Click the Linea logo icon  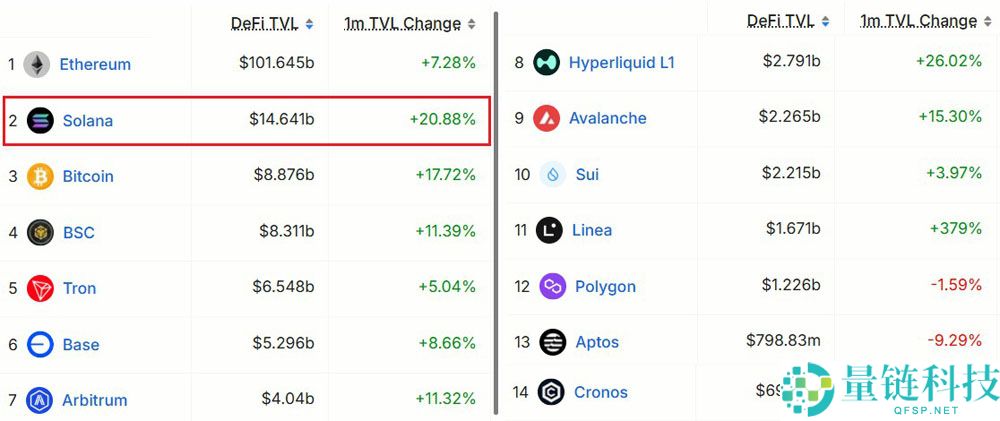click(549, 231)
